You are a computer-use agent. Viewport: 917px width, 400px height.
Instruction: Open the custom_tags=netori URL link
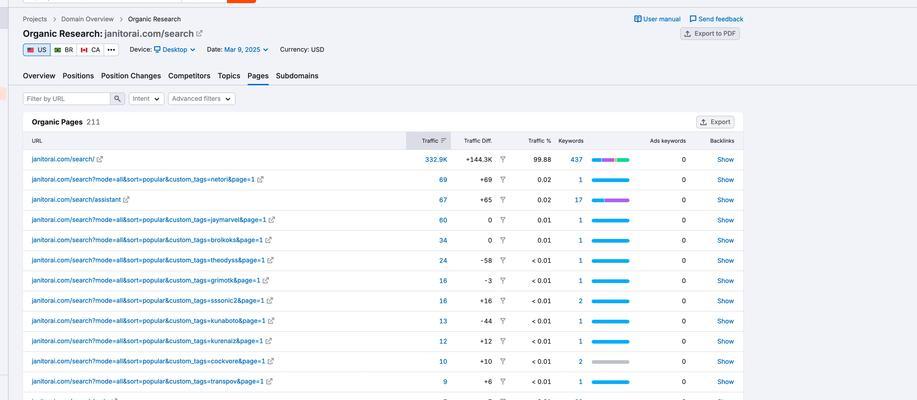pyautogui.click(x=143, y=180)
